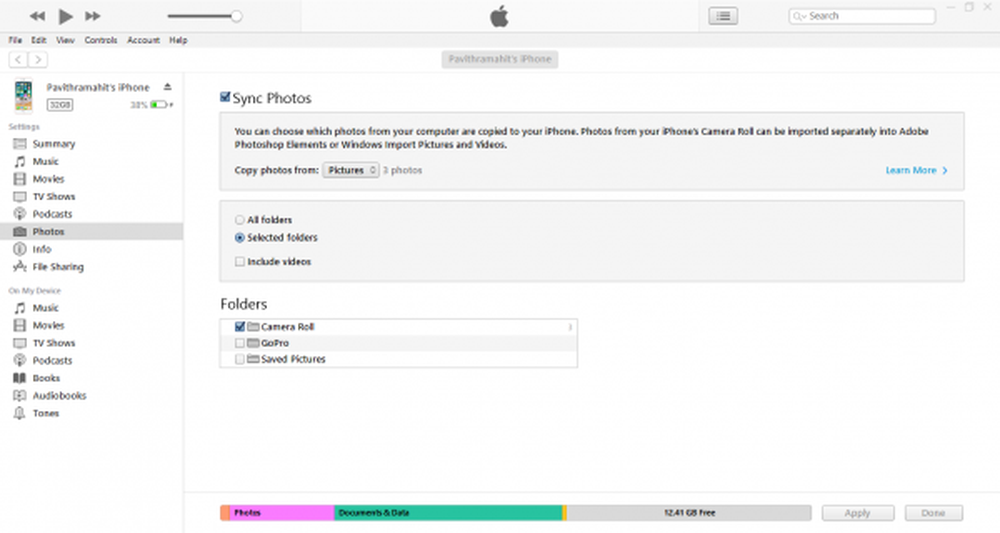Click the Fast Forward button
This screenshot has height=533, width=1000.
pyautogui.click(x=93, y=16)
